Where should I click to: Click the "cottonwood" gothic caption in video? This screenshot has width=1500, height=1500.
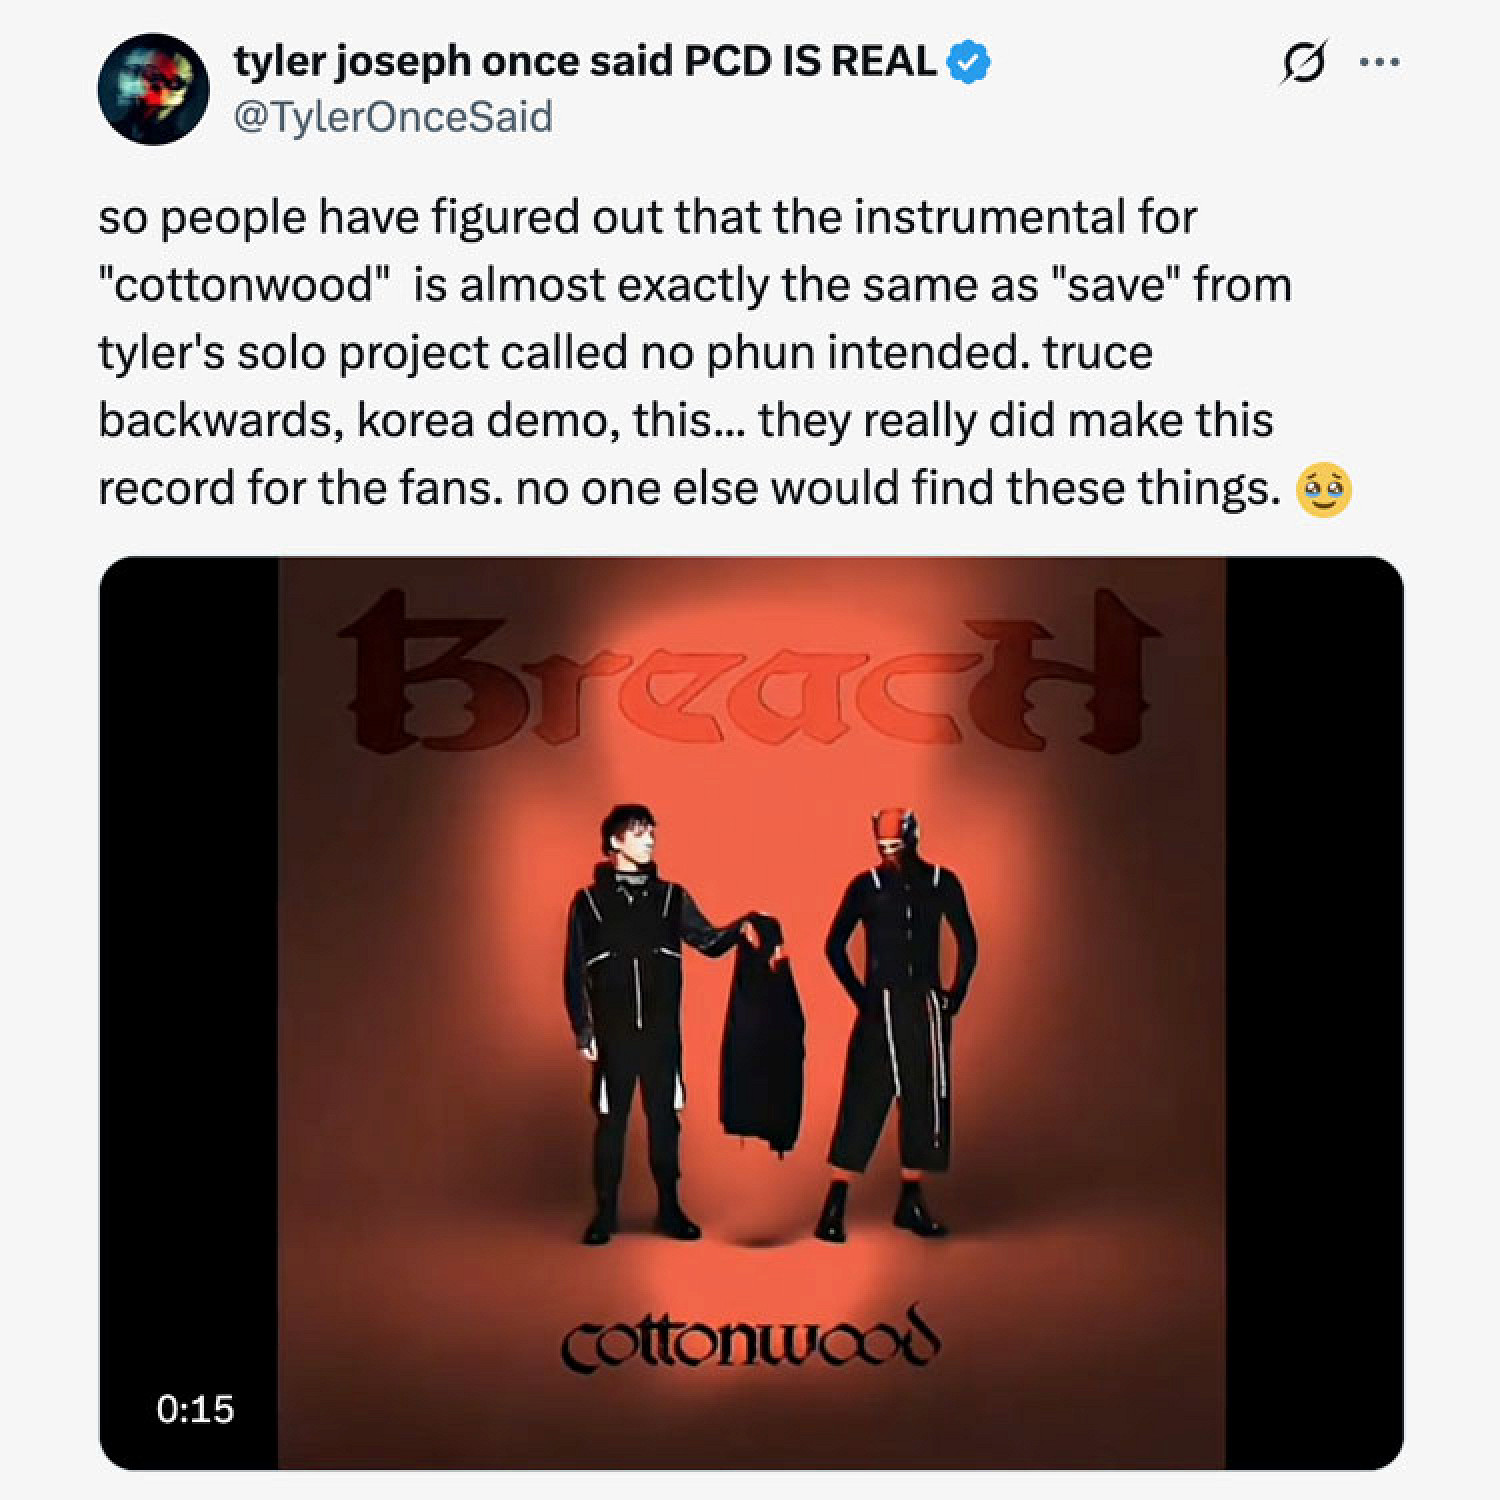[x=750, y=1339]
